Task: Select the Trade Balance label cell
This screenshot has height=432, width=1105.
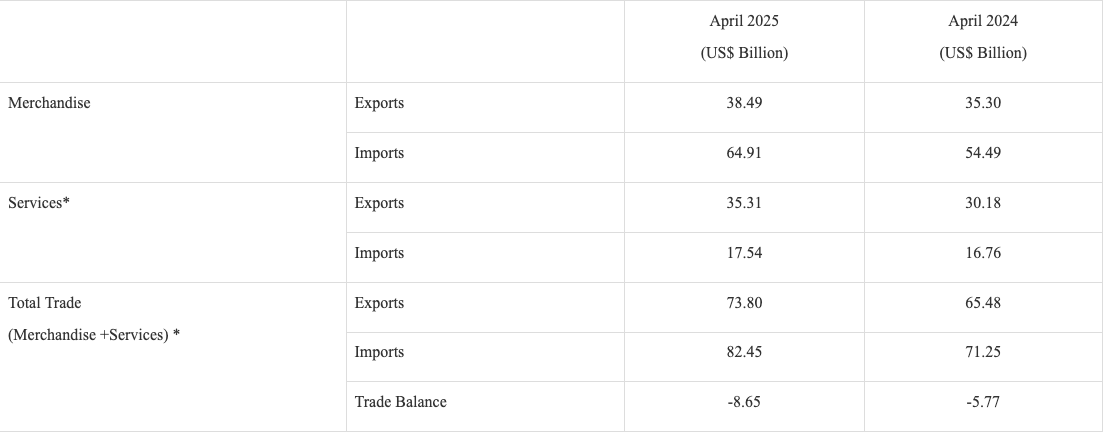Action: 400,402
